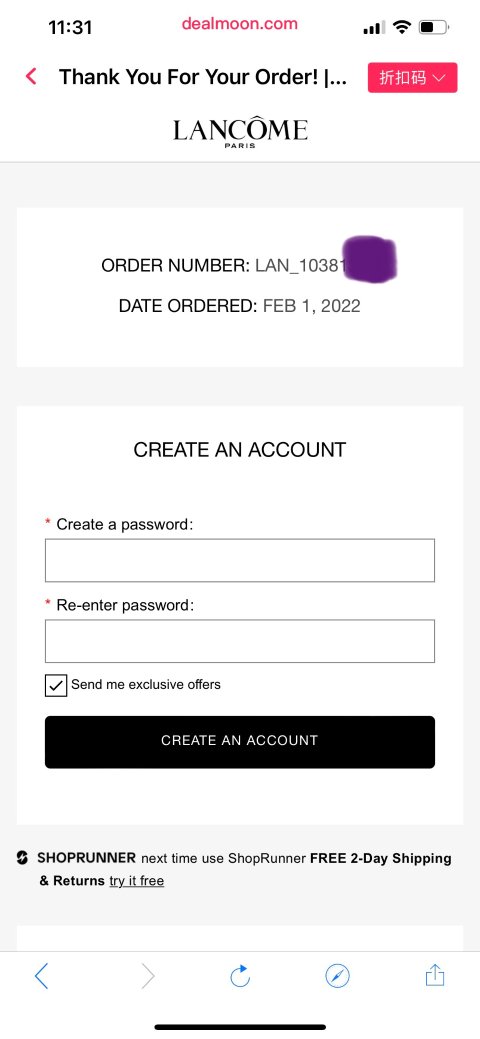
Task: Click the black Create An Account button
Action: 240,741
